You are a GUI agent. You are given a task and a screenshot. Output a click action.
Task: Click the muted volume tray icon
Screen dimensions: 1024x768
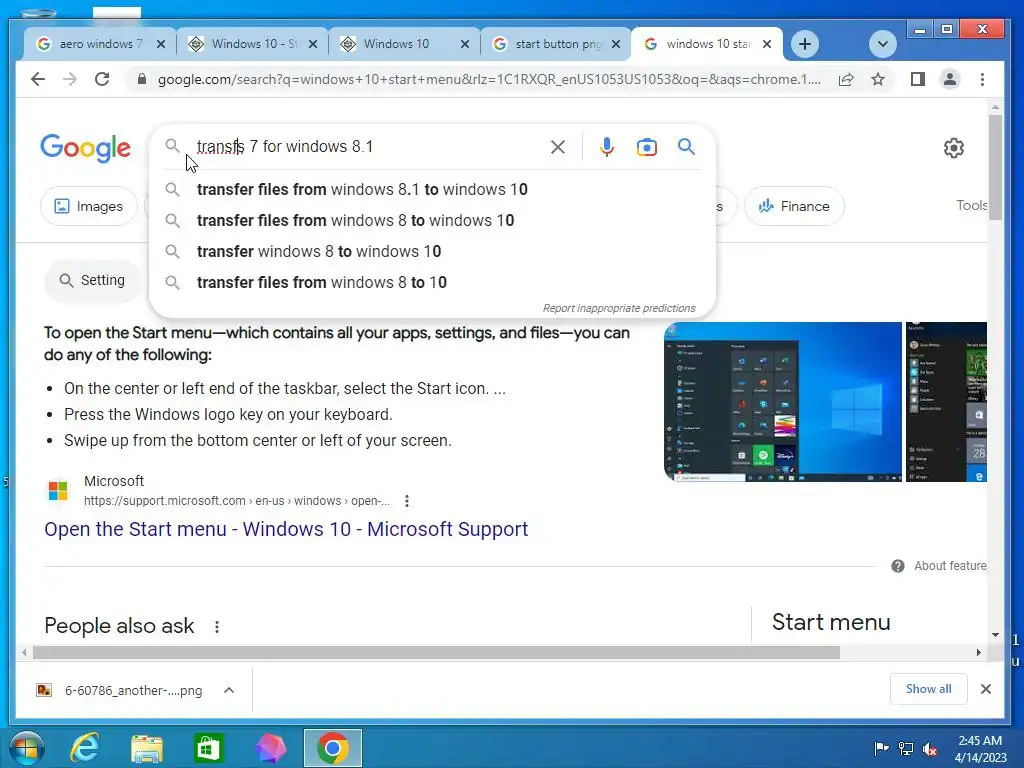(930, 748)
